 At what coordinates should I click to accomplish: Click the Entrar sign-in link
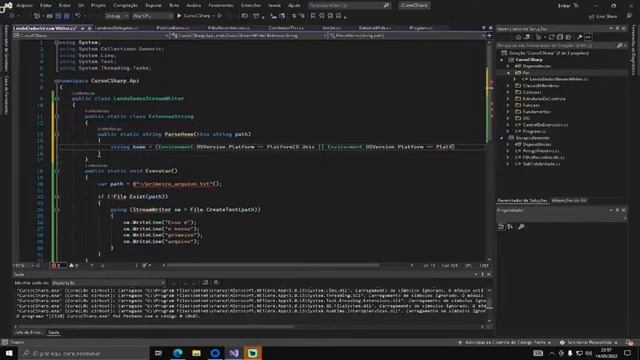(x=564, y=5)
